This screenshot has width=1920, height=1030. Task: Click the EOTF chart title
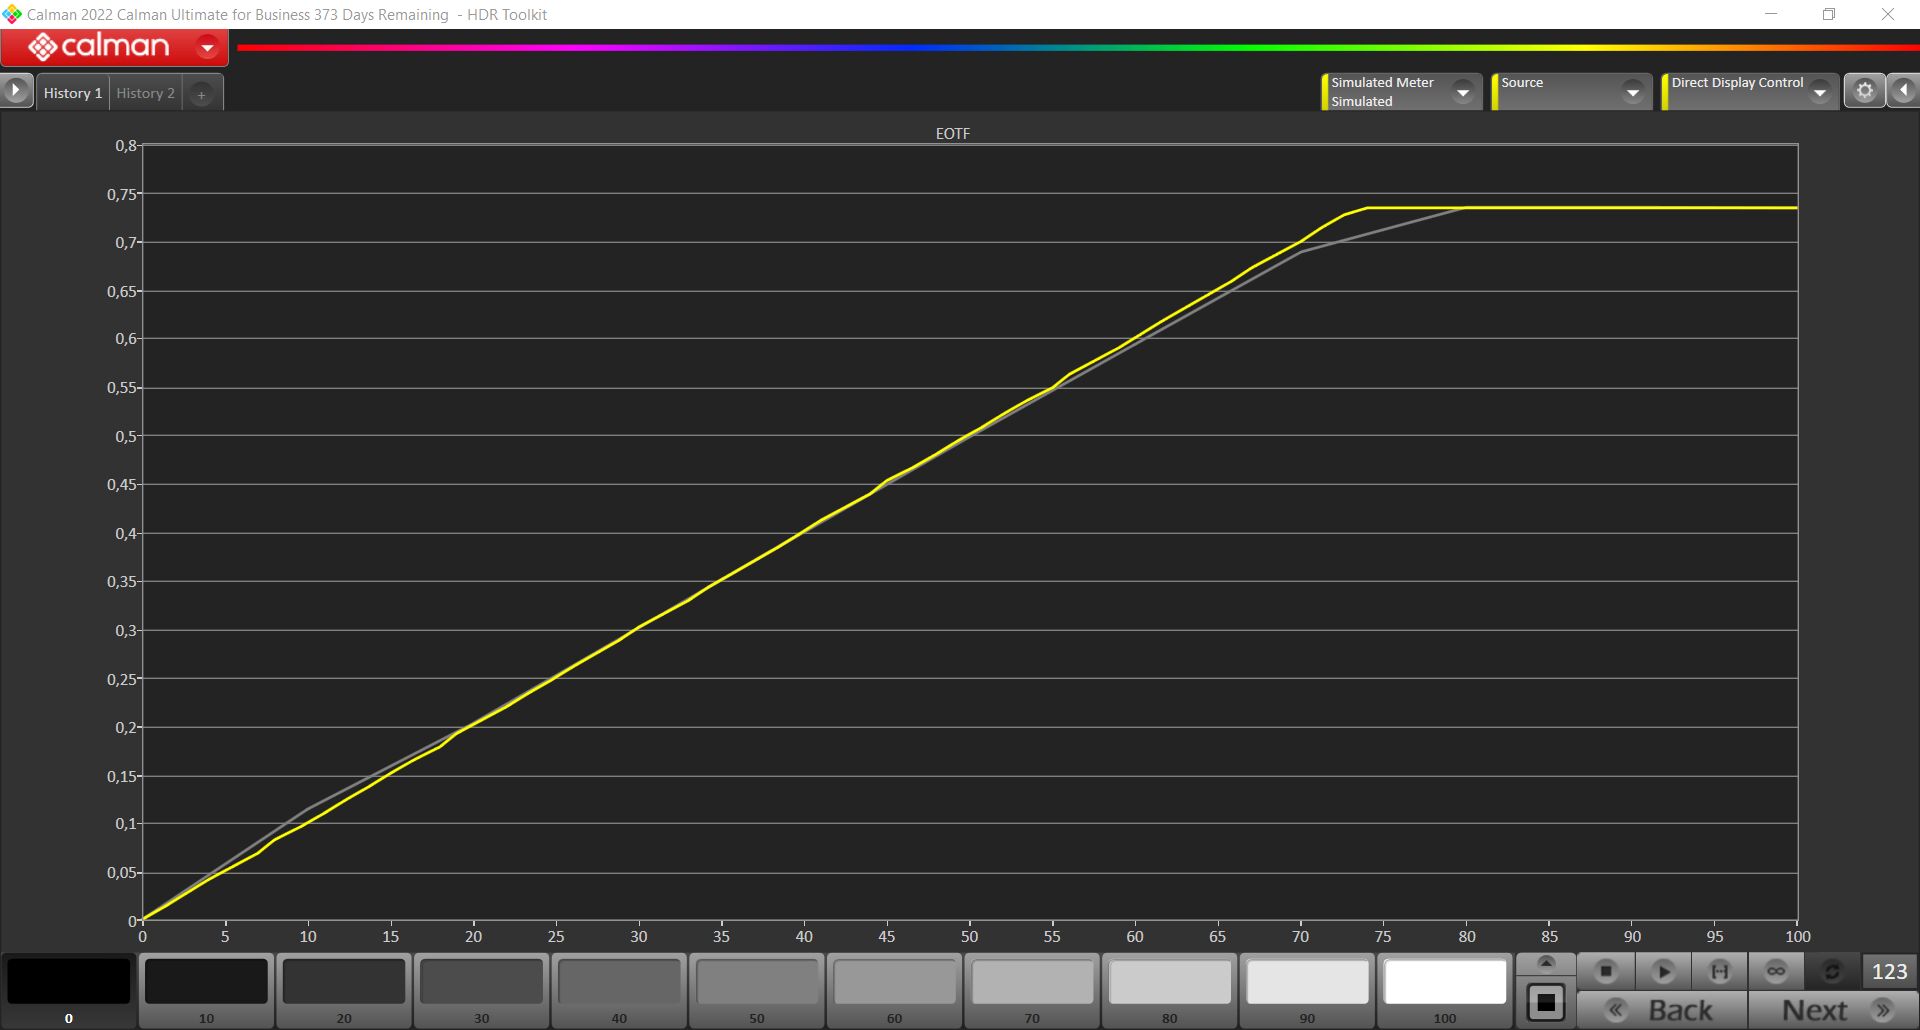point(952,133)
